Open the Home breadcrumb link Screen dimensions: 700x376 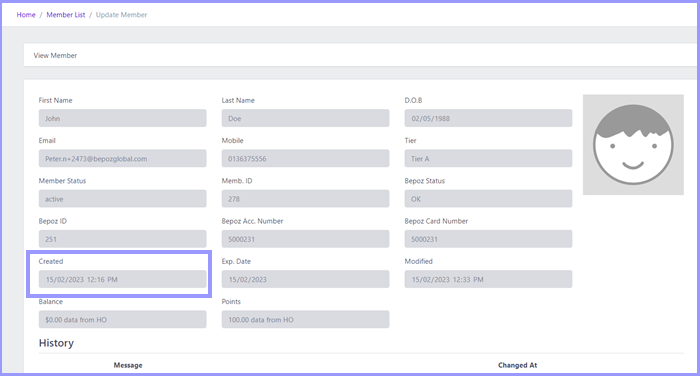[26, 15]
